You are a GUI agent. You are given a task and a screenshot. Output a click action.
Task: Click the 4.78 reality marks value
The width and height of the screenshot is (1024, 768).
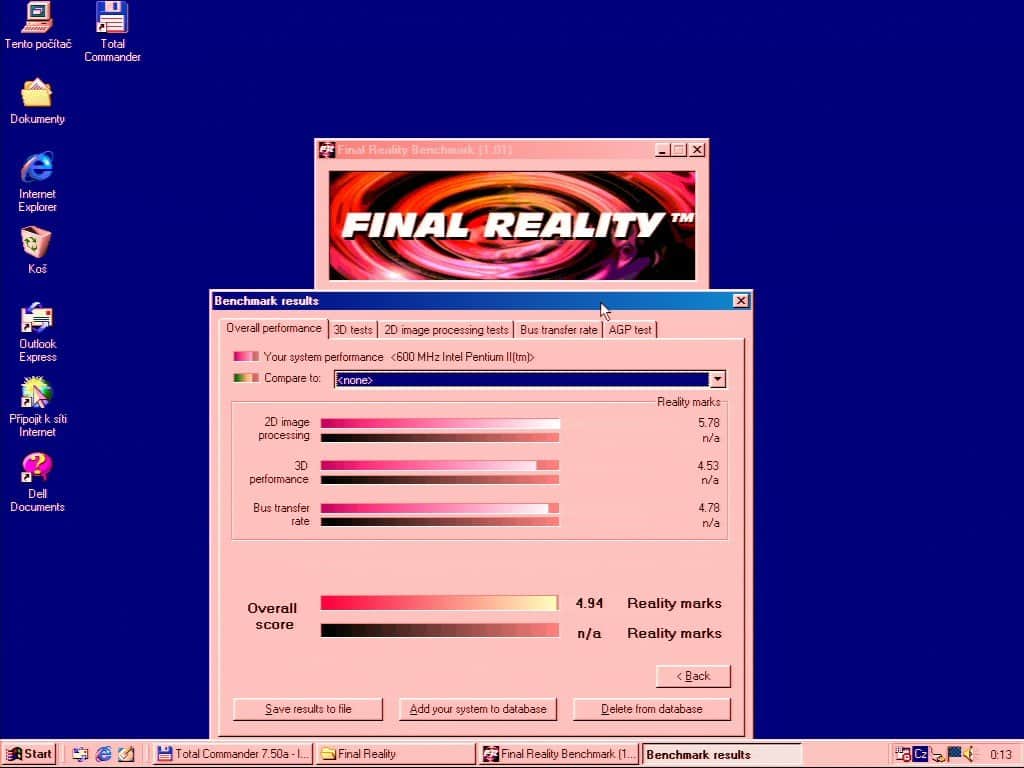click(709, 507)
